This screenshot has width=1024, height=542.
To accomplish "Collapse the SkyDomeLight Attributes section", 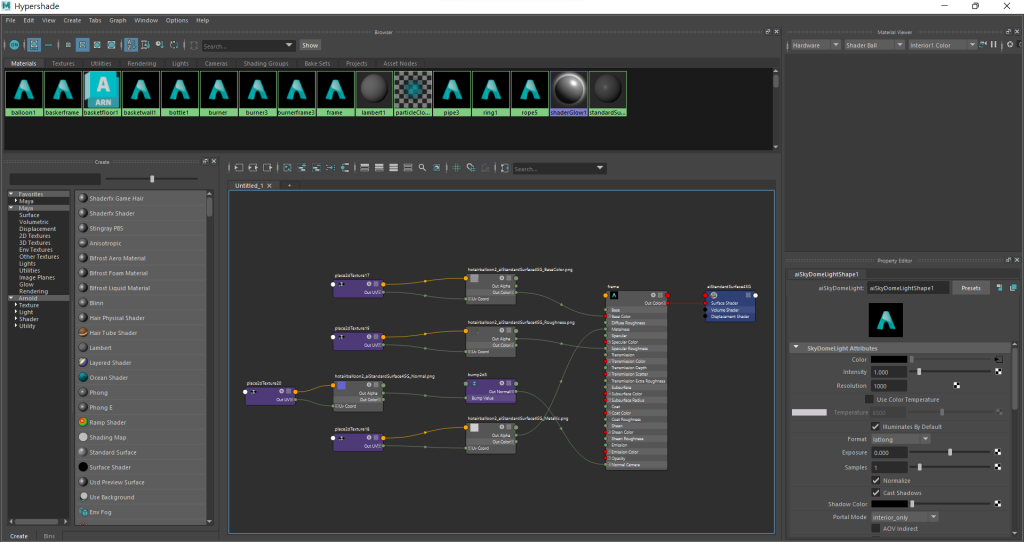I will click(796, 348).
